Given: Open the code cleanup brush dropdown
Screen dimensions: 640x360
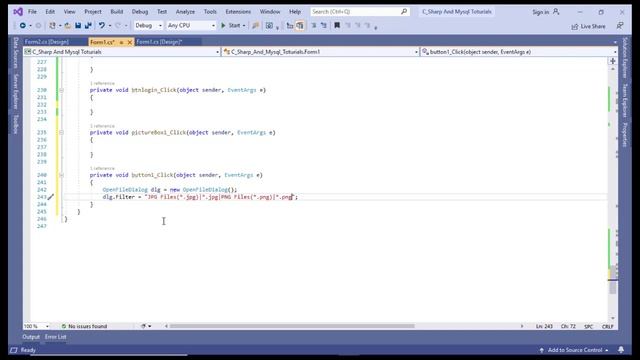Looking at the screenshot, I should tap(146, 326).
